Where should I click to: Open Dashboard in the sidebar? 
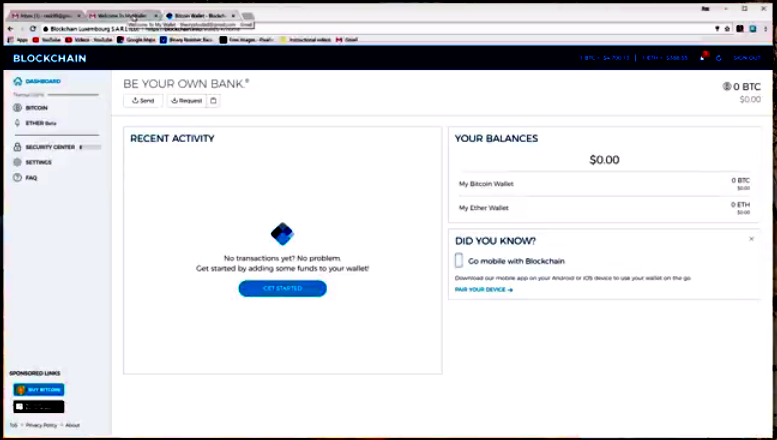click(x=43, y=81)
